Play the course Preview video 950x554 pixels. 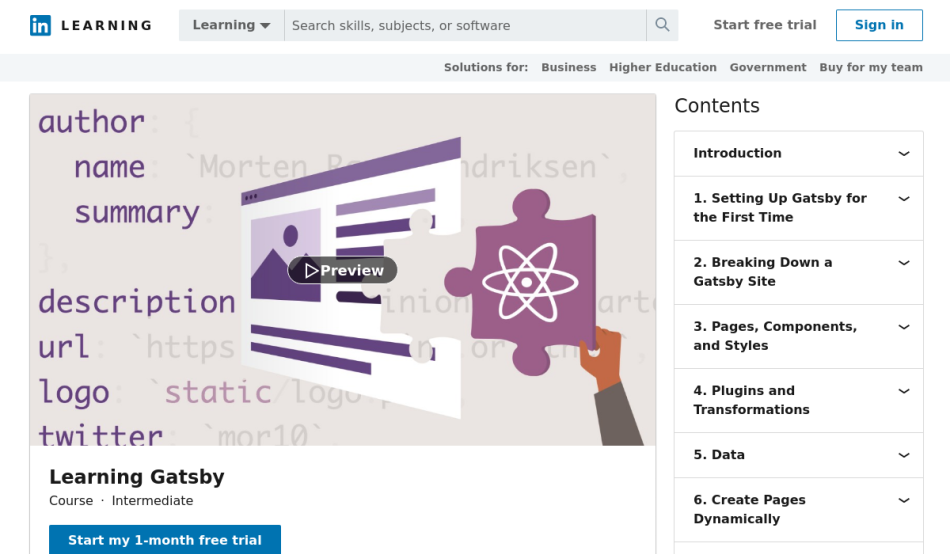coord(343,270)
